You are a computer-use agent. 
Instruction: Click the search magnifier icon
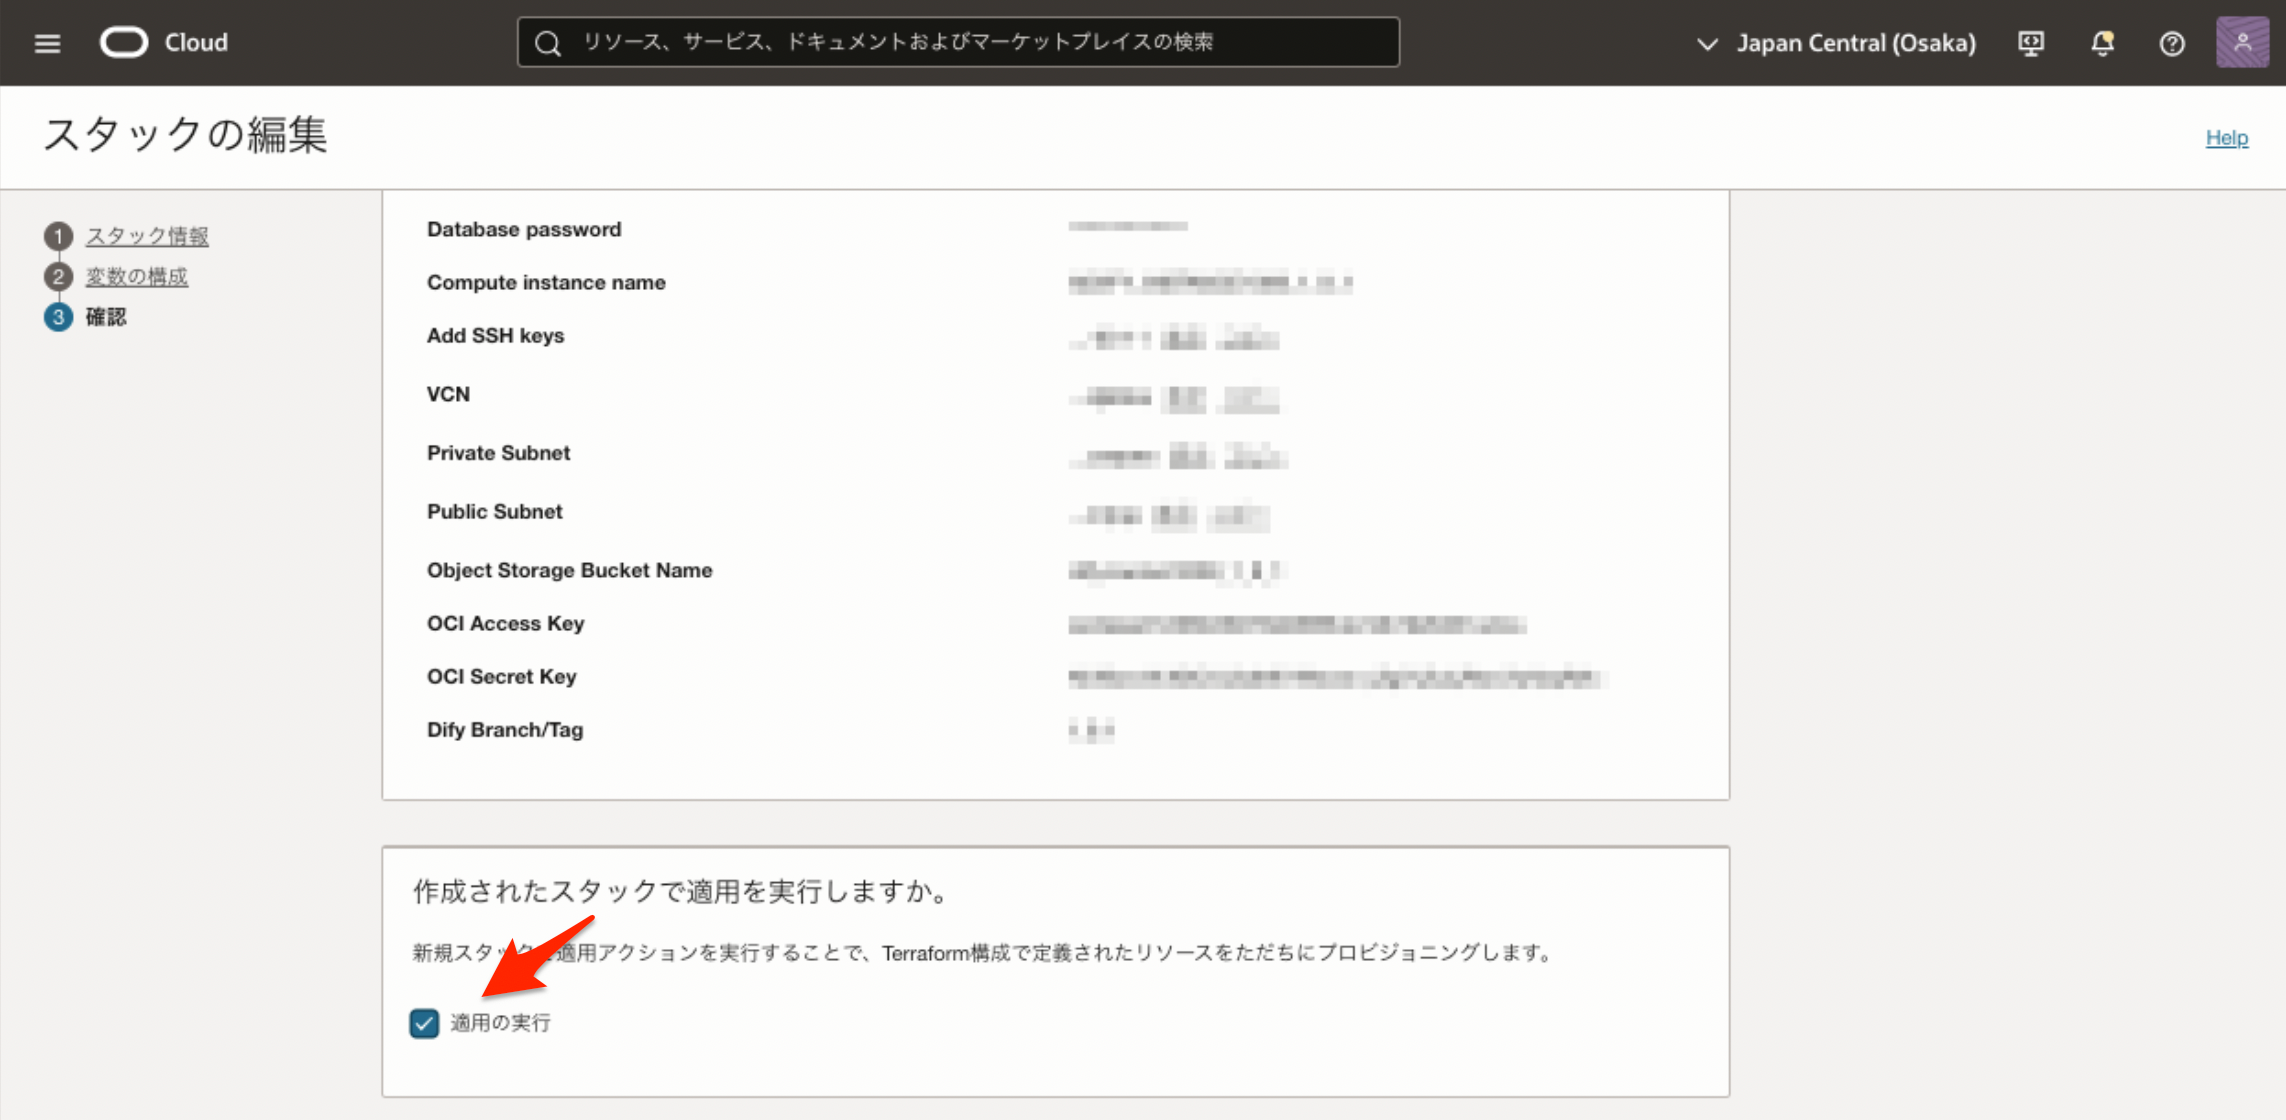tap(547, 43)
